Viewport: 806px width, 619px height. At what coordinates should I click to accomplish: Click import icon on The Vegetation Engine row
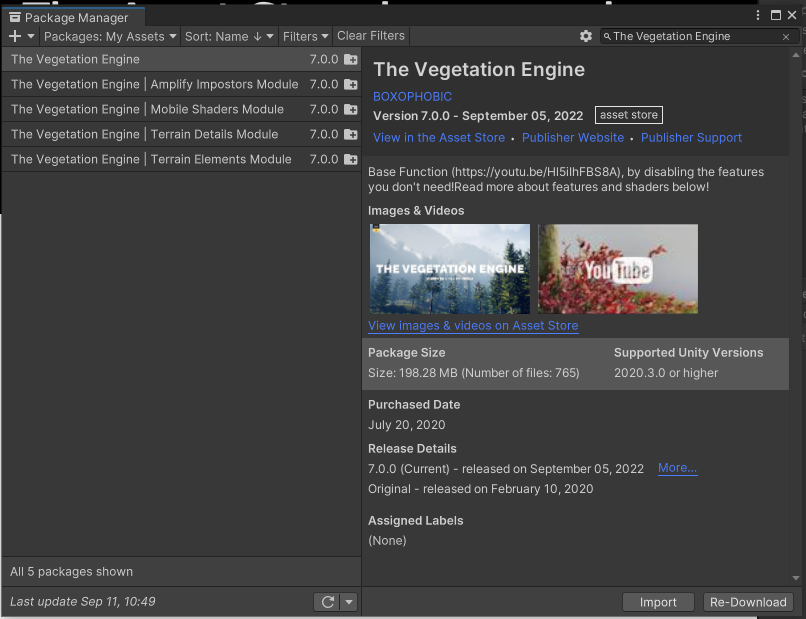[x=351, y=60]
